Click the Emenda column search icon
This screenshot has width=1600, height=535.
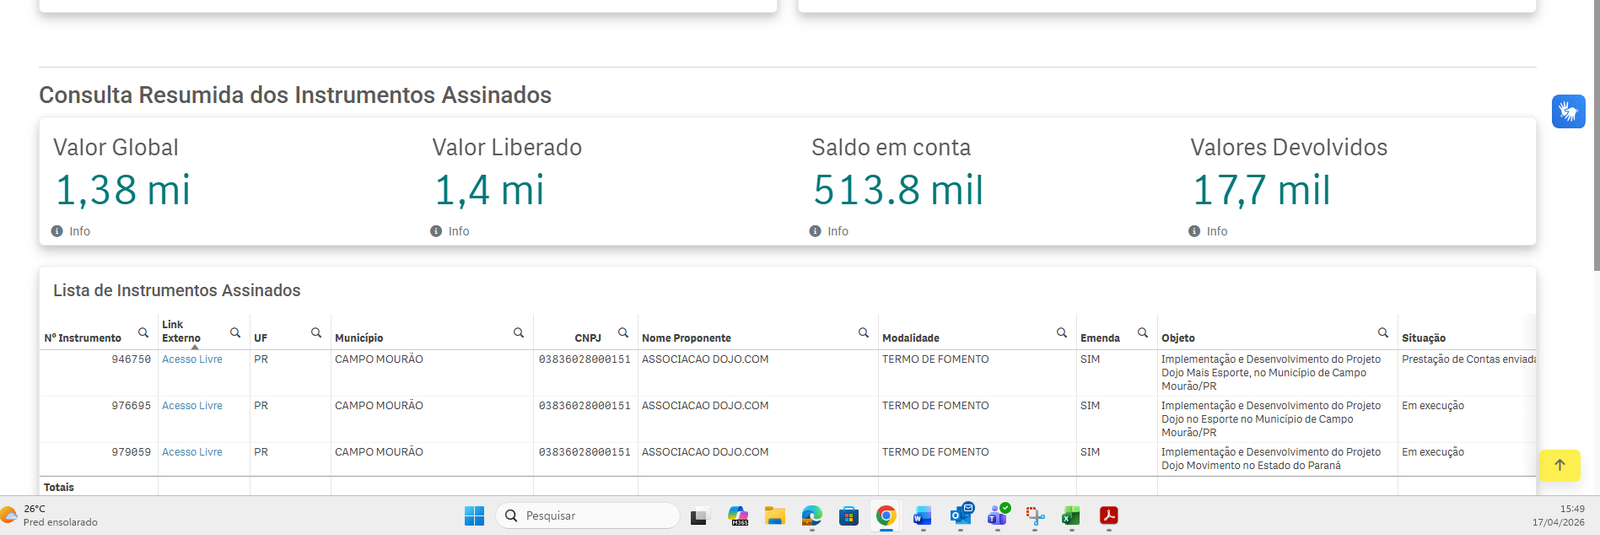[1142, 333]
